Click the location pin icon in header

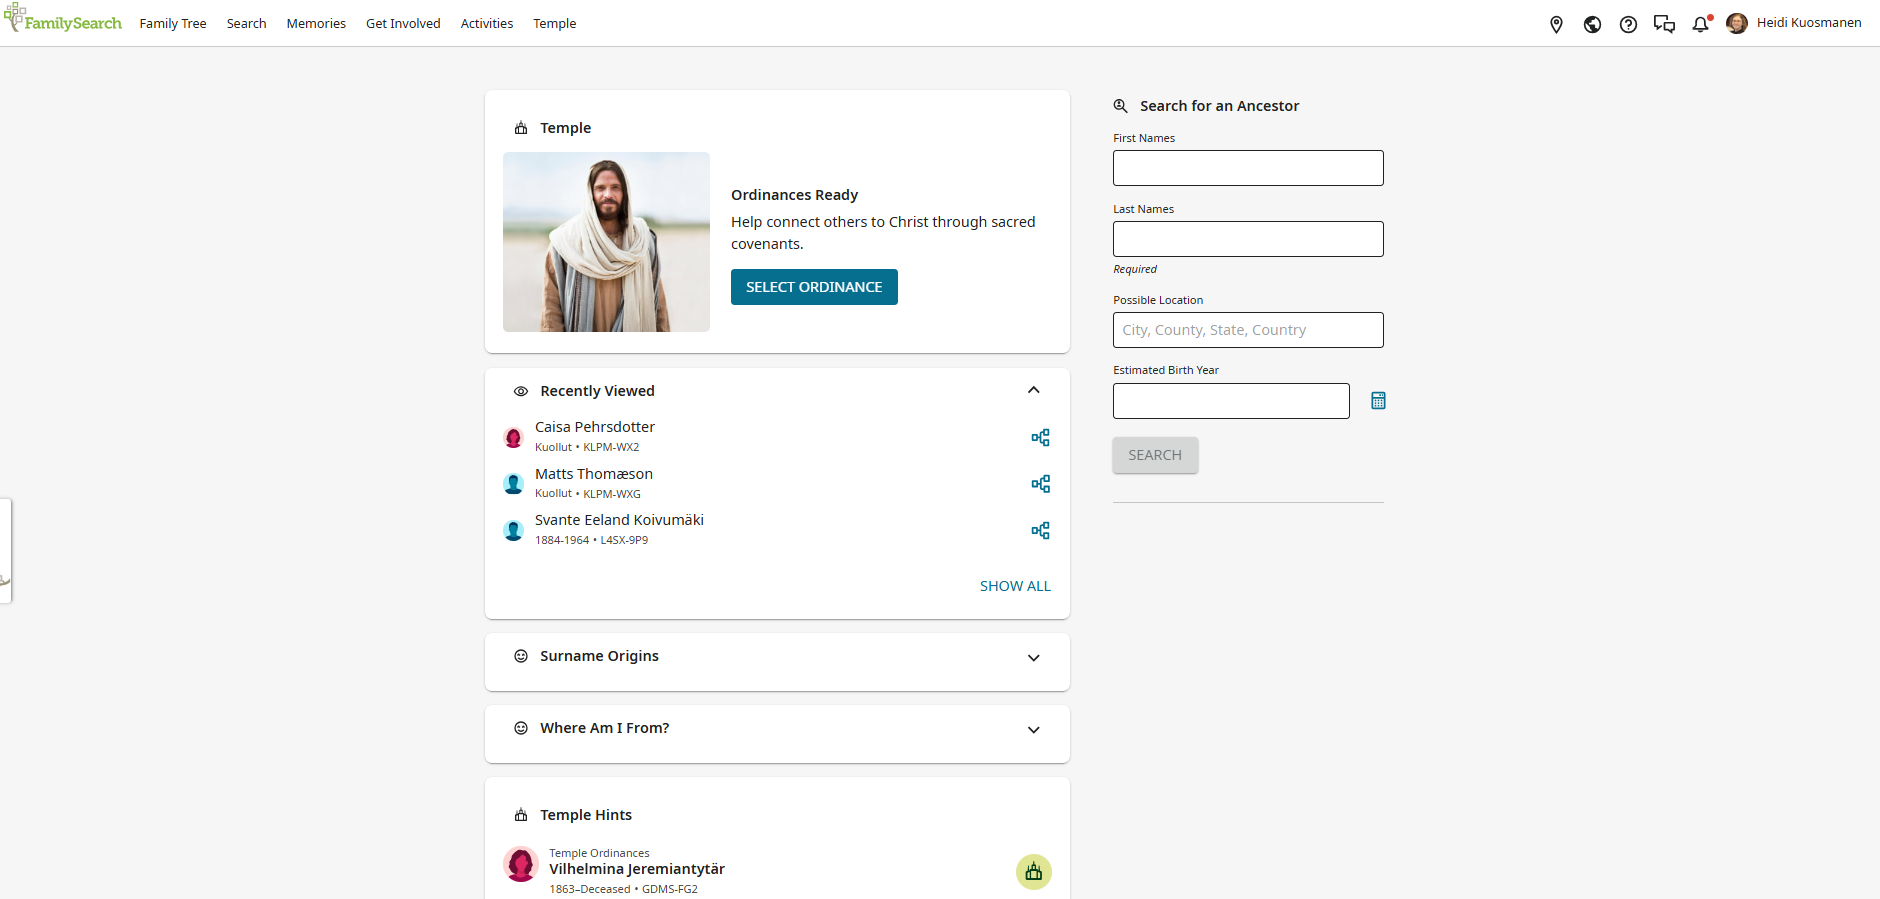point(1556,24)
